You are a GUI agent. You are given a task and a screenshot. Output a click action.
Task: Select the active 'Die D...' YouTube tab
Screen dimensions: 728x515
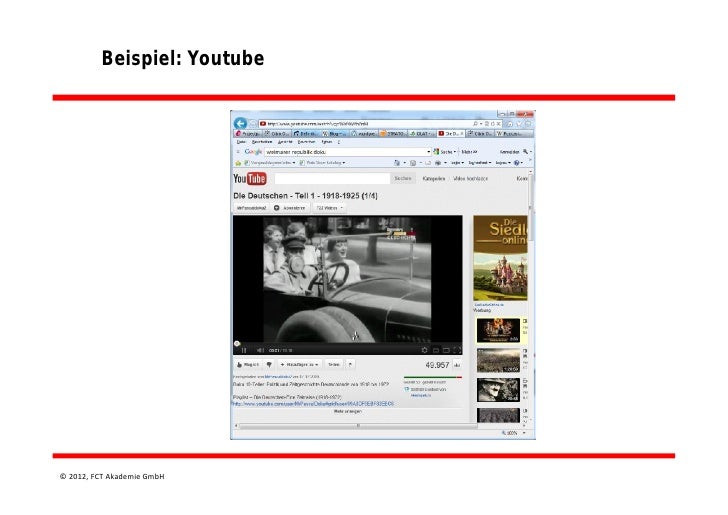(451, 134)
